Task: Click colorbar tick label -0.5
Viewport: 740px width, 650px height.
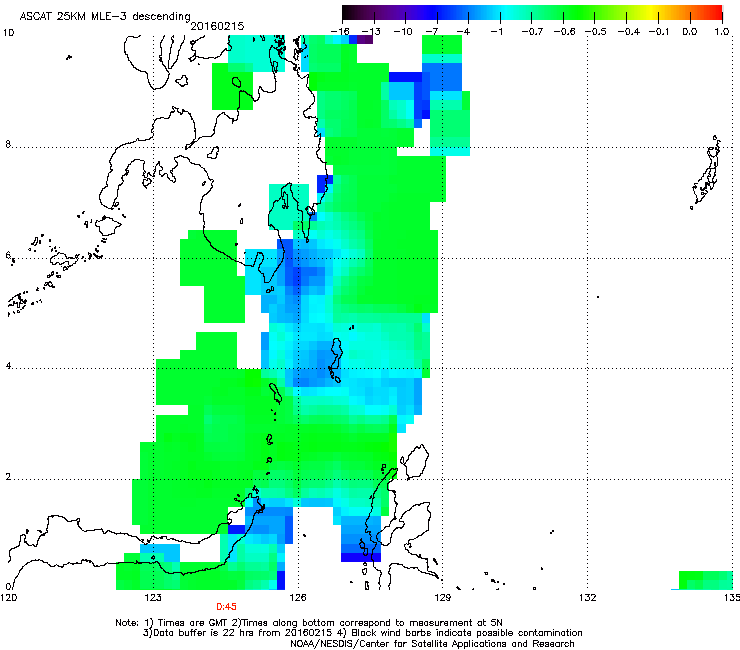Action: pyautogui.click(x=596, y=32)
